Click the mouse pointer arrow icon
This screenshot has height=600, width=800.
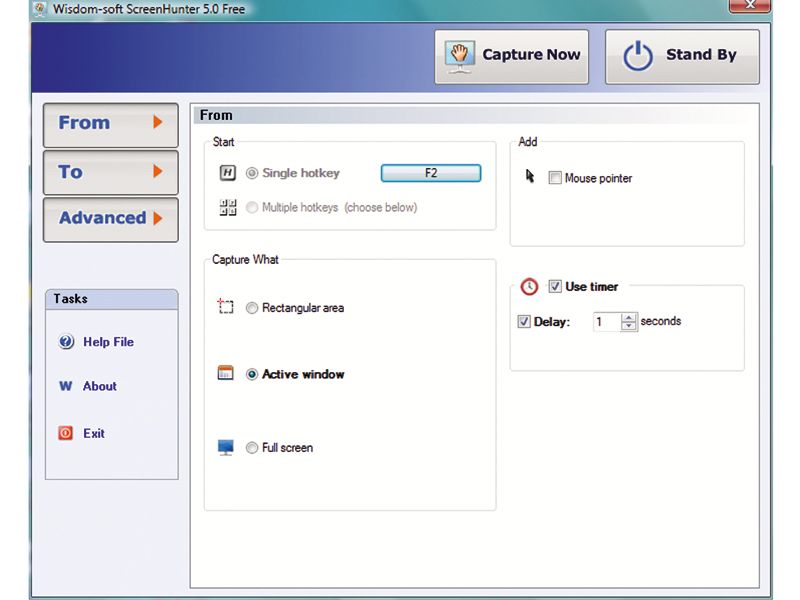(x=530, y=176)
